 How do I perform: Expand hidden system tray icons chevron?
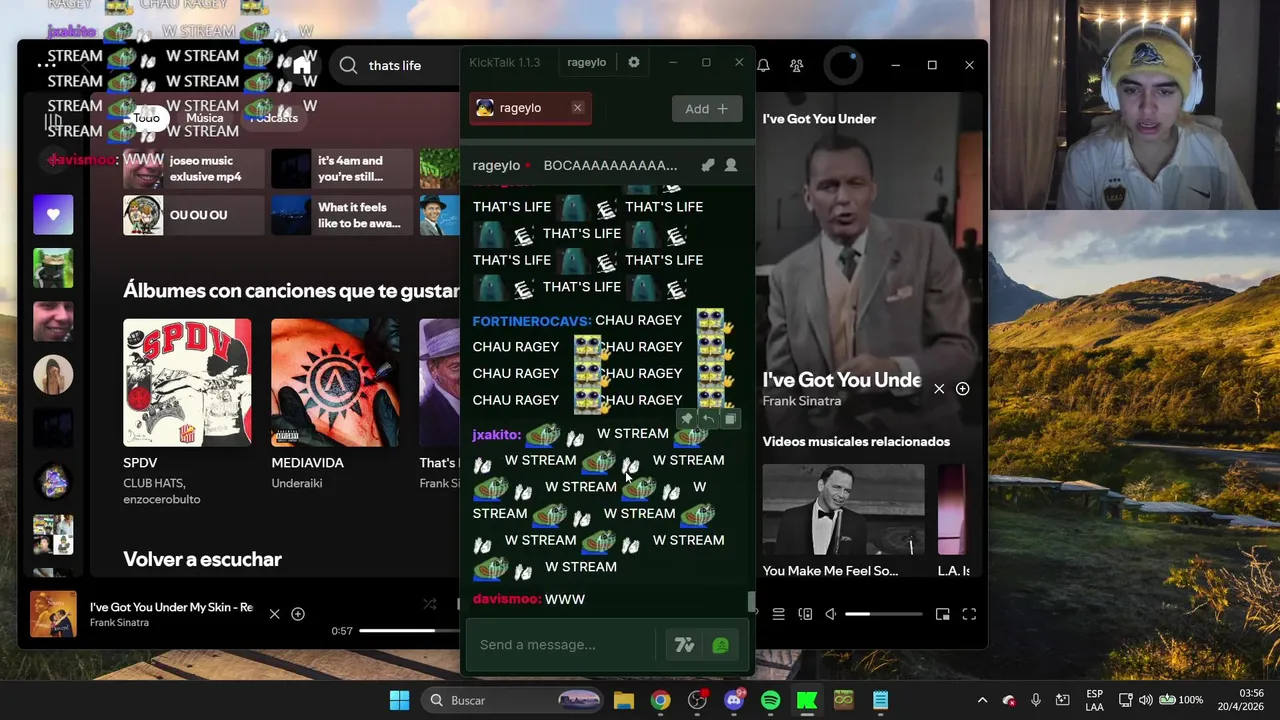pos(982,700)
